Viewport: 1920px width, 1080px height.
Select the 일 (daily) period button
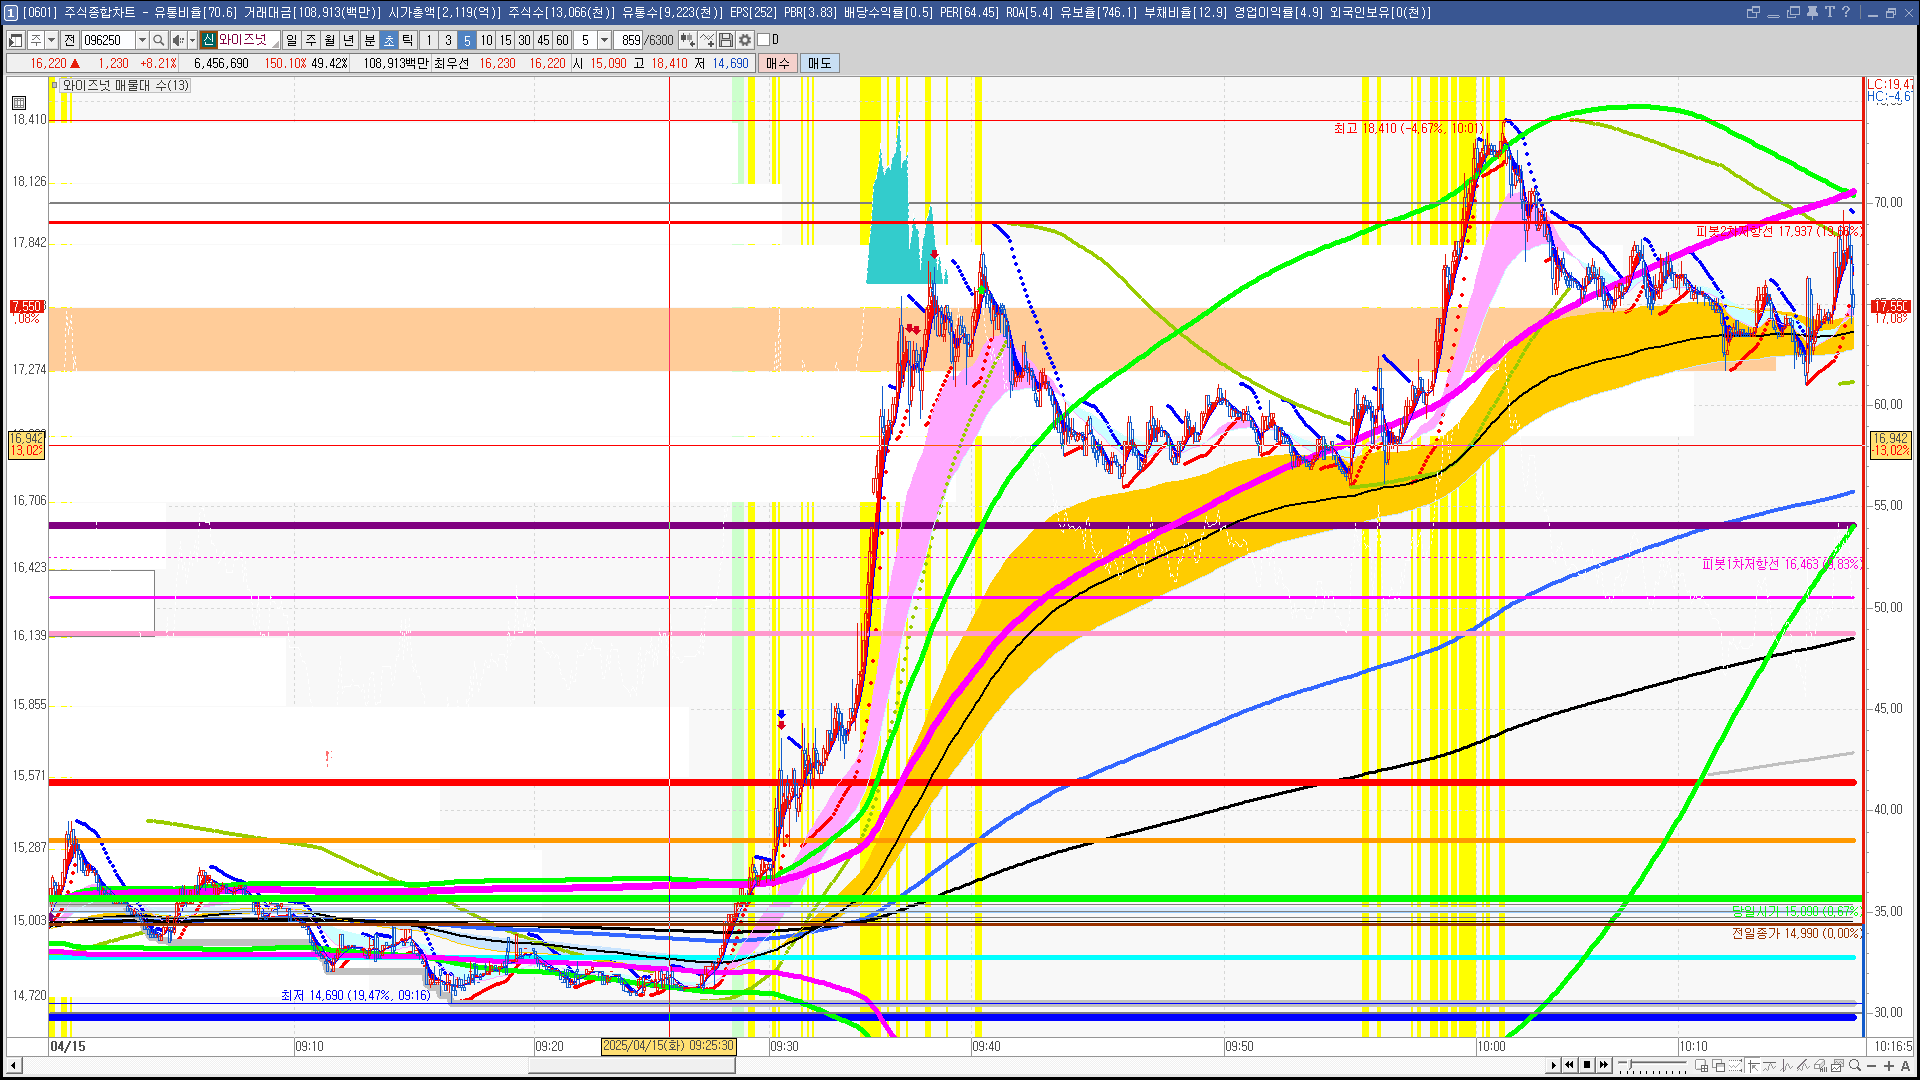pyautogui.click(x=291, y=40)
